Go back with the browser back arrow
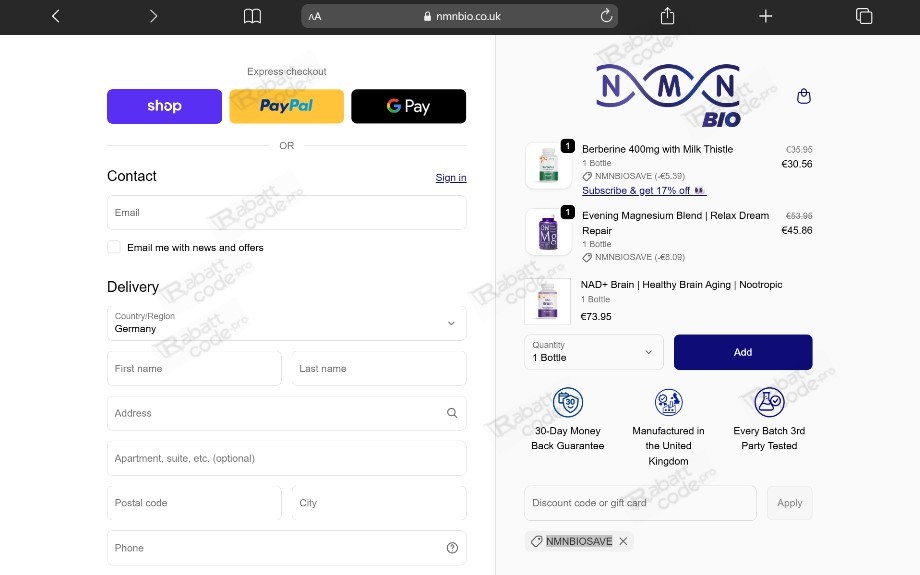This screenshot has width=920, height=575. (56, 16)
